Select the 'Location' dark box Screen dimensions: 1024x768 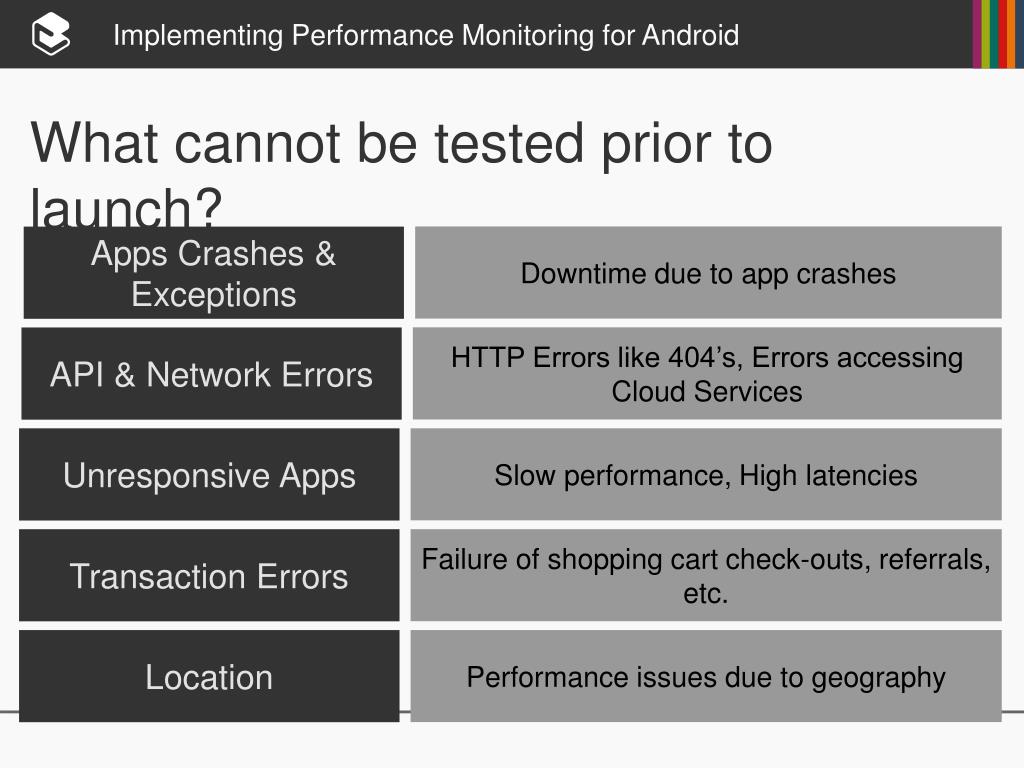209,676
